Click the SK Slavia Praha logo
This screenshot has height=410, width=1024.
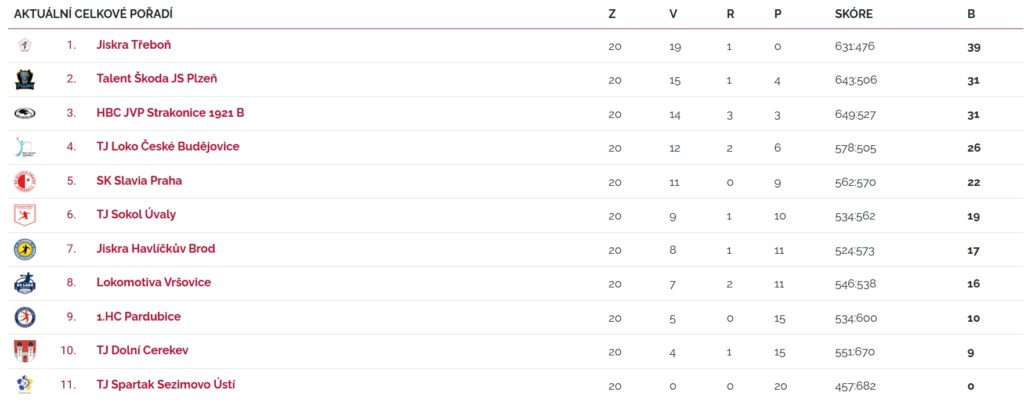25,181
